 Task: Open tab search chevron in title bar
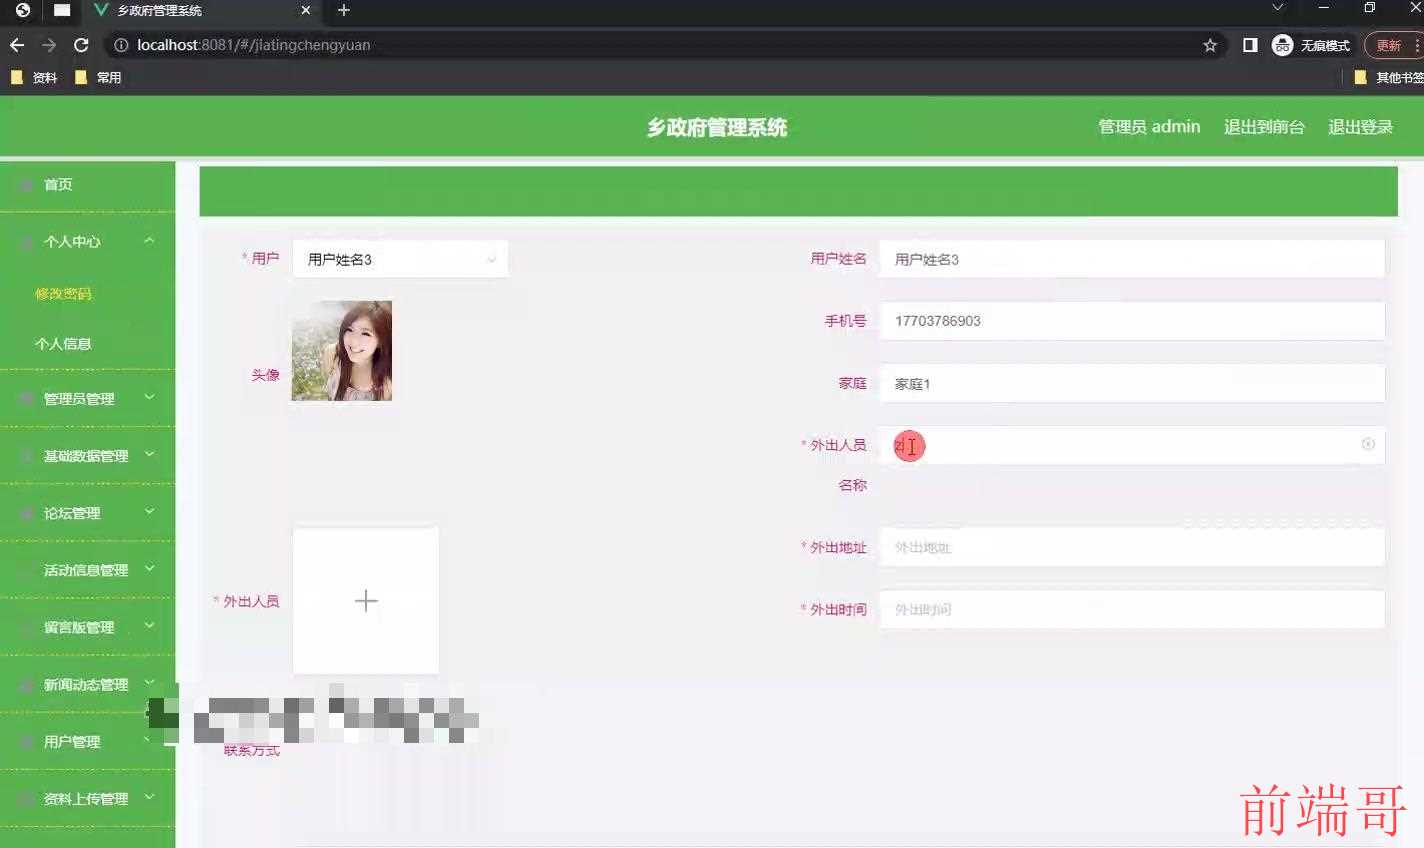pos(1277,8)
